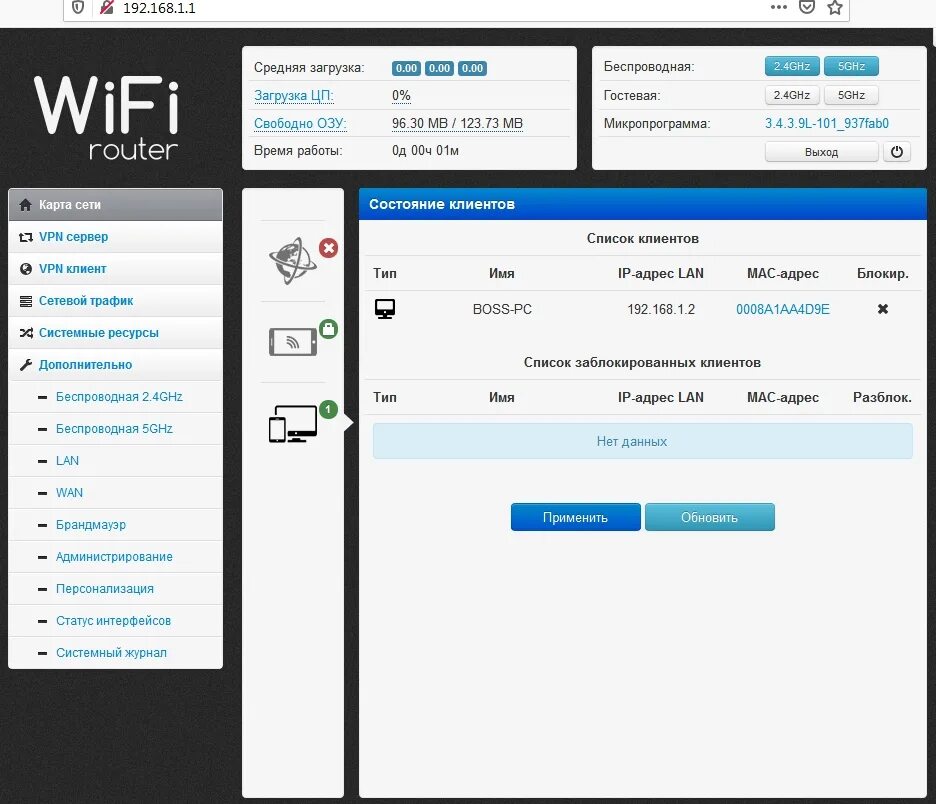Open the Карта сети menu item
936x804 pixels.
click(116, 205)
